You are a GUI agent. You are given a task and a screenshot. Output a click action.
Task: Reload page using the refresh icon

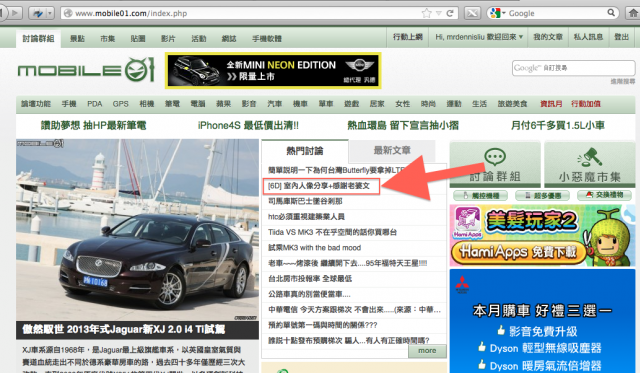450,13
